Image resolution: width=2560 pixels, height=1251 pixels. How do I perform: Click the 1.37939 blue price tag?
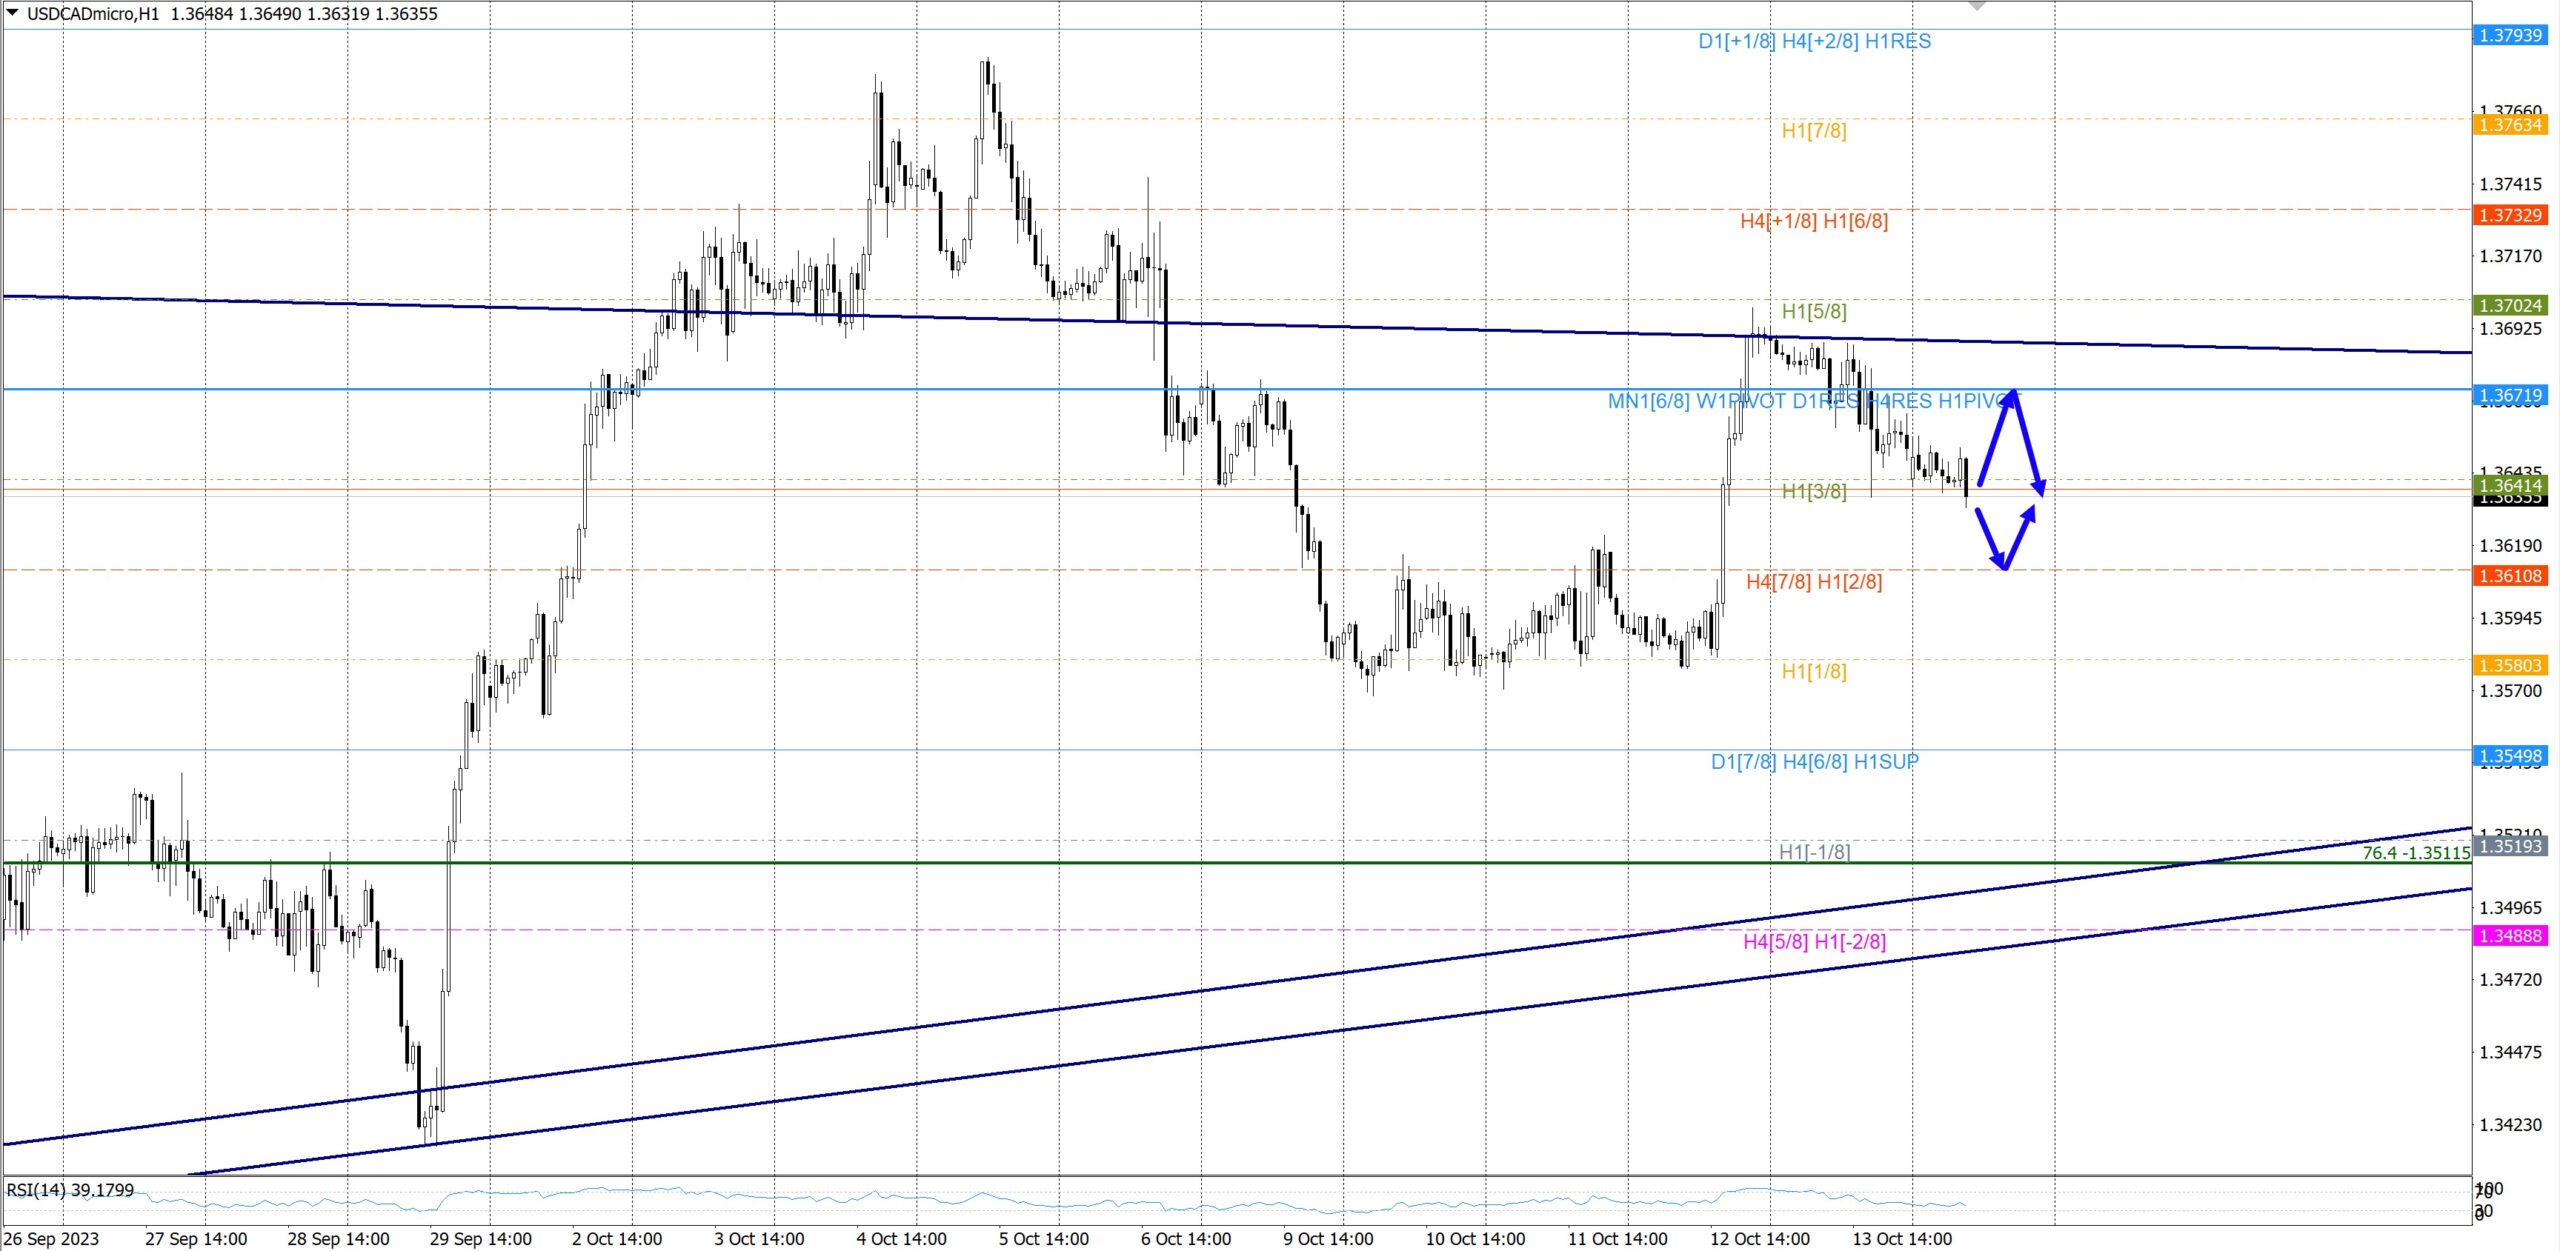pos(2510,35)
